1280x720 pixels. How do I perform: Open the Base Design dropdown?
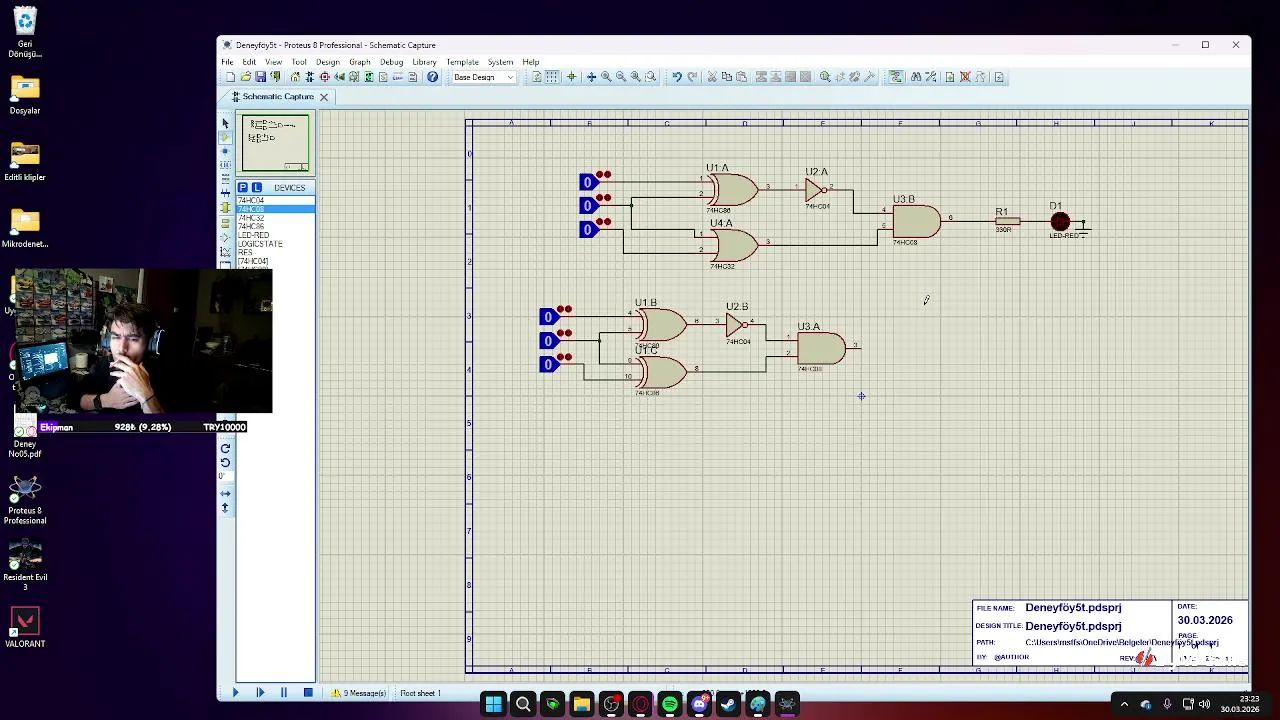(x=484, y=77)
